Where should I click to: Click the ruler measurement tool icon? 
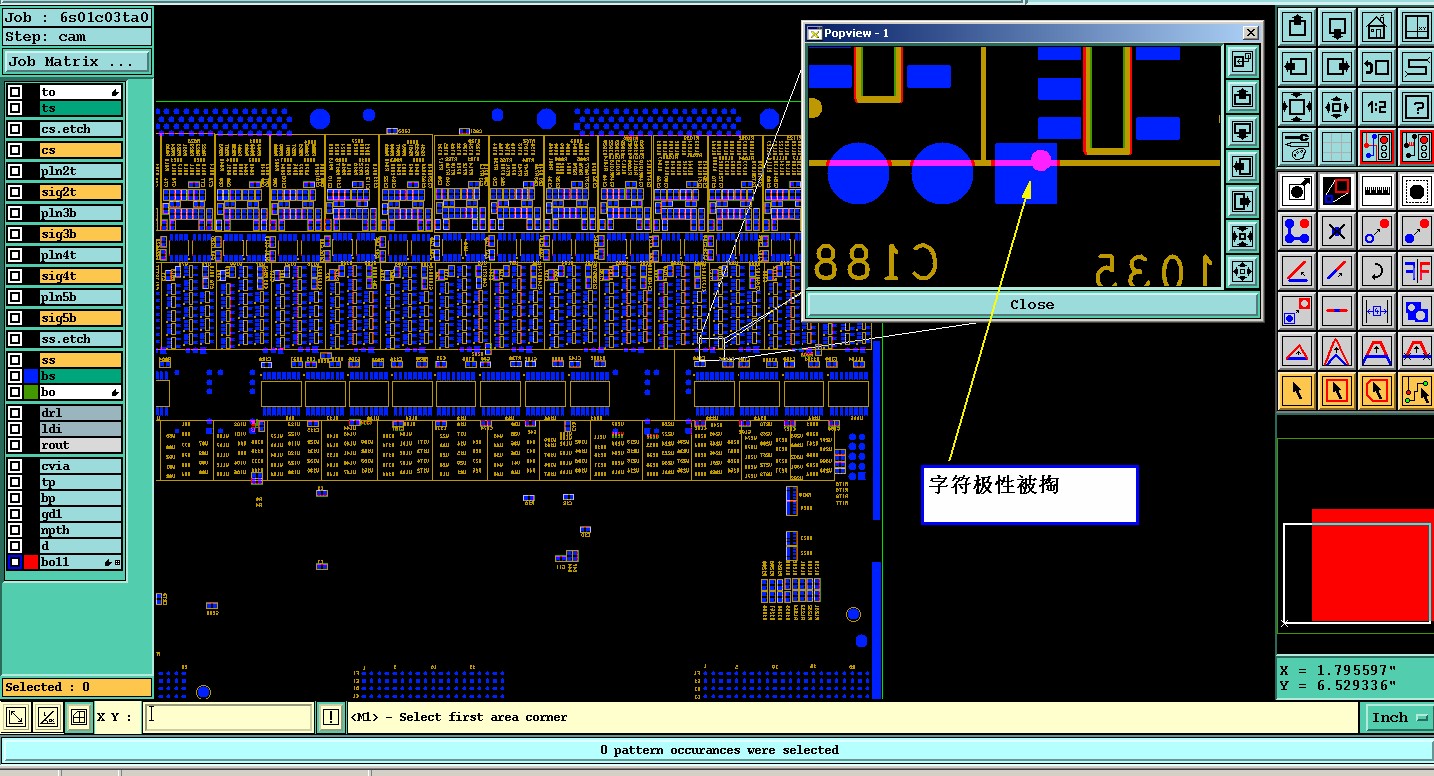(x=1376, y=191)
